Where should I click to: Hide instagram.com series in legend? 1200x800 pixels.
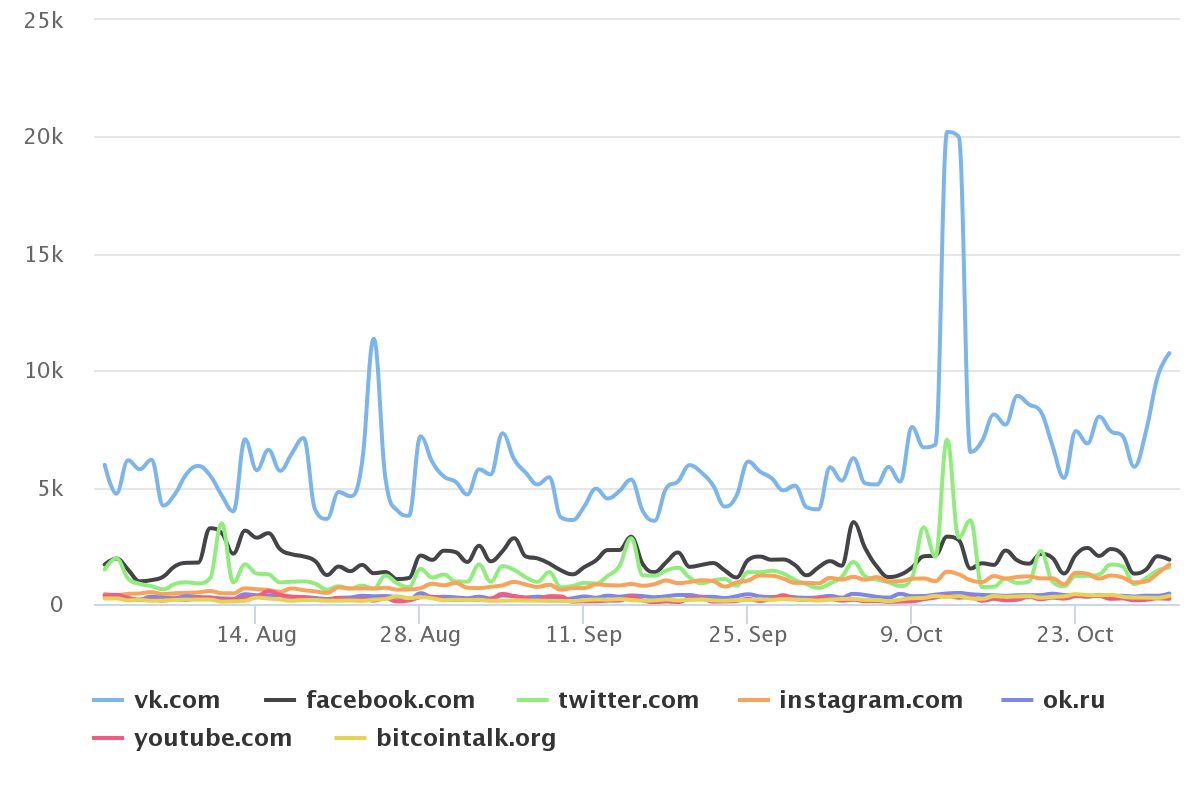click(x=870, y=700)
